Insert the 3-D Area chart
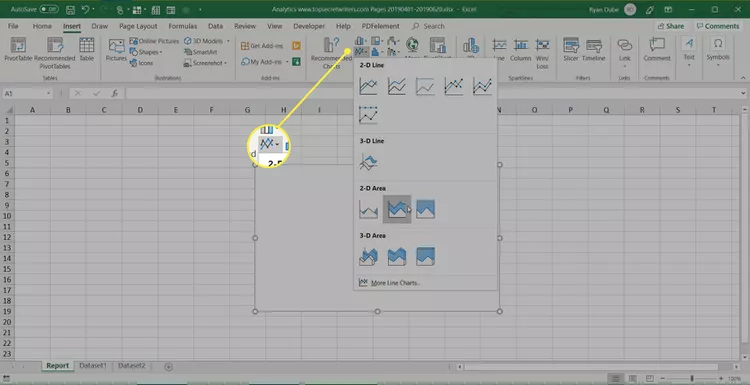The height and width of the screenshot is (385, 750). click(368, 256)
